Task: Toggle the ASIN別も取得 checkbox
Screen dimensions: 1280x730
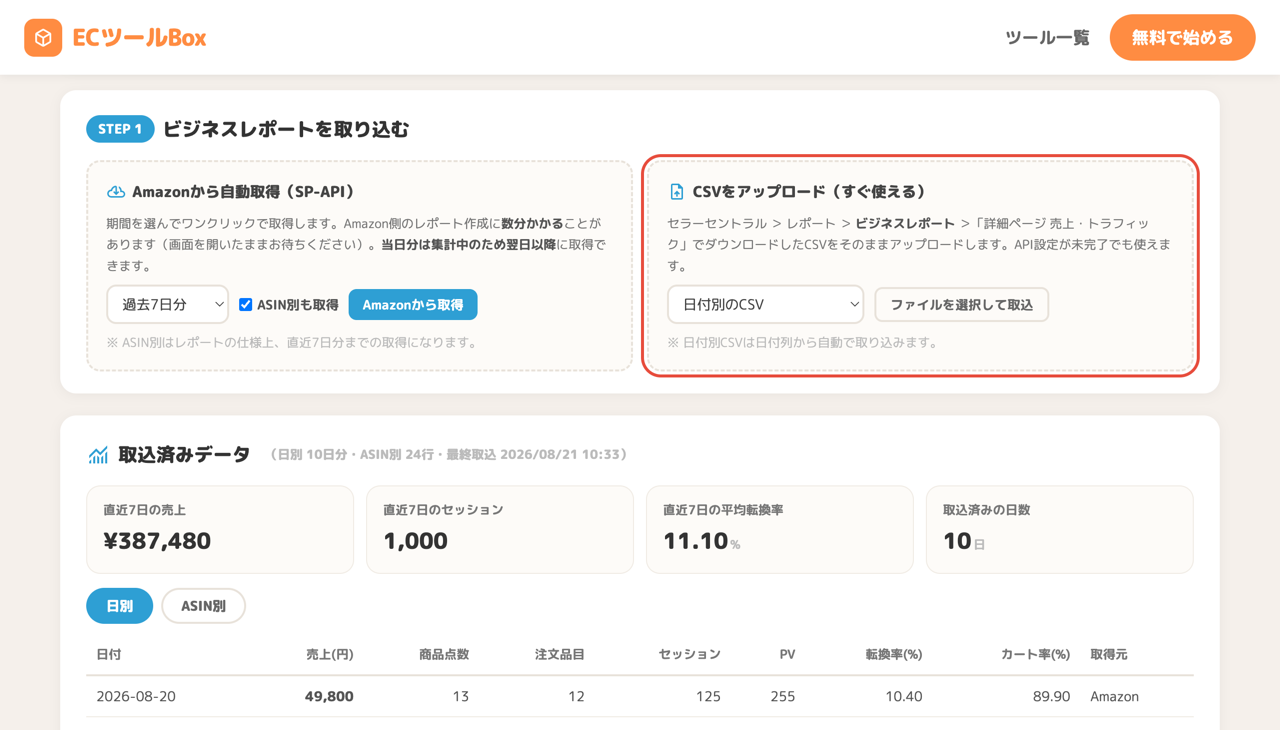Action: click(x=245, y=305)
